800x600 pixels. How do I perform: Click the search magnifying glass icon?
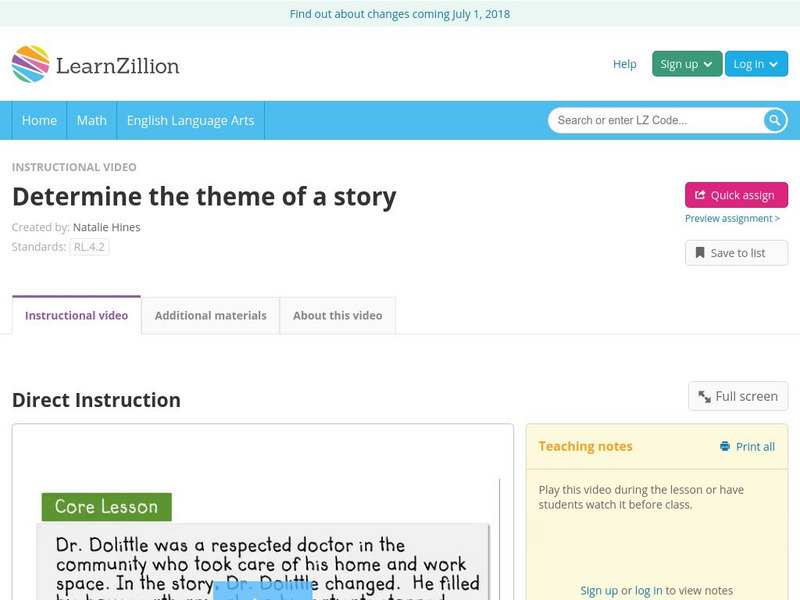[773, 120]
